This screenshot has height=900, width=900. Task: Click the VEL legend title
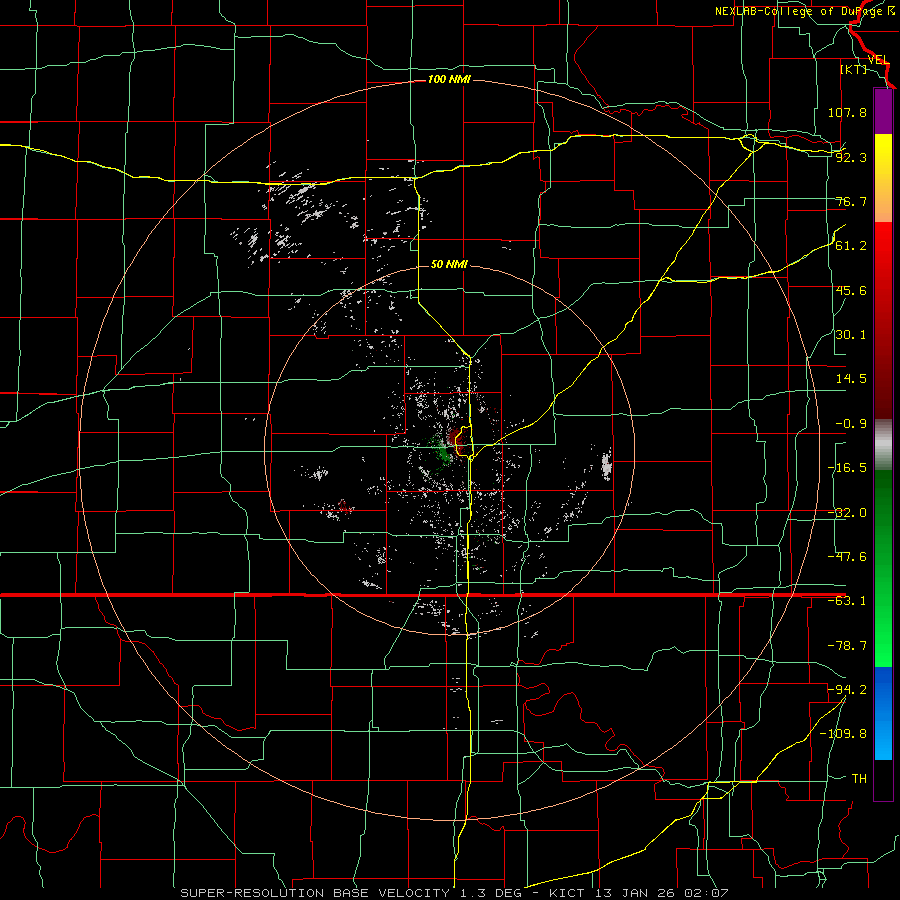pyautogui.click(x=879, y=60)
